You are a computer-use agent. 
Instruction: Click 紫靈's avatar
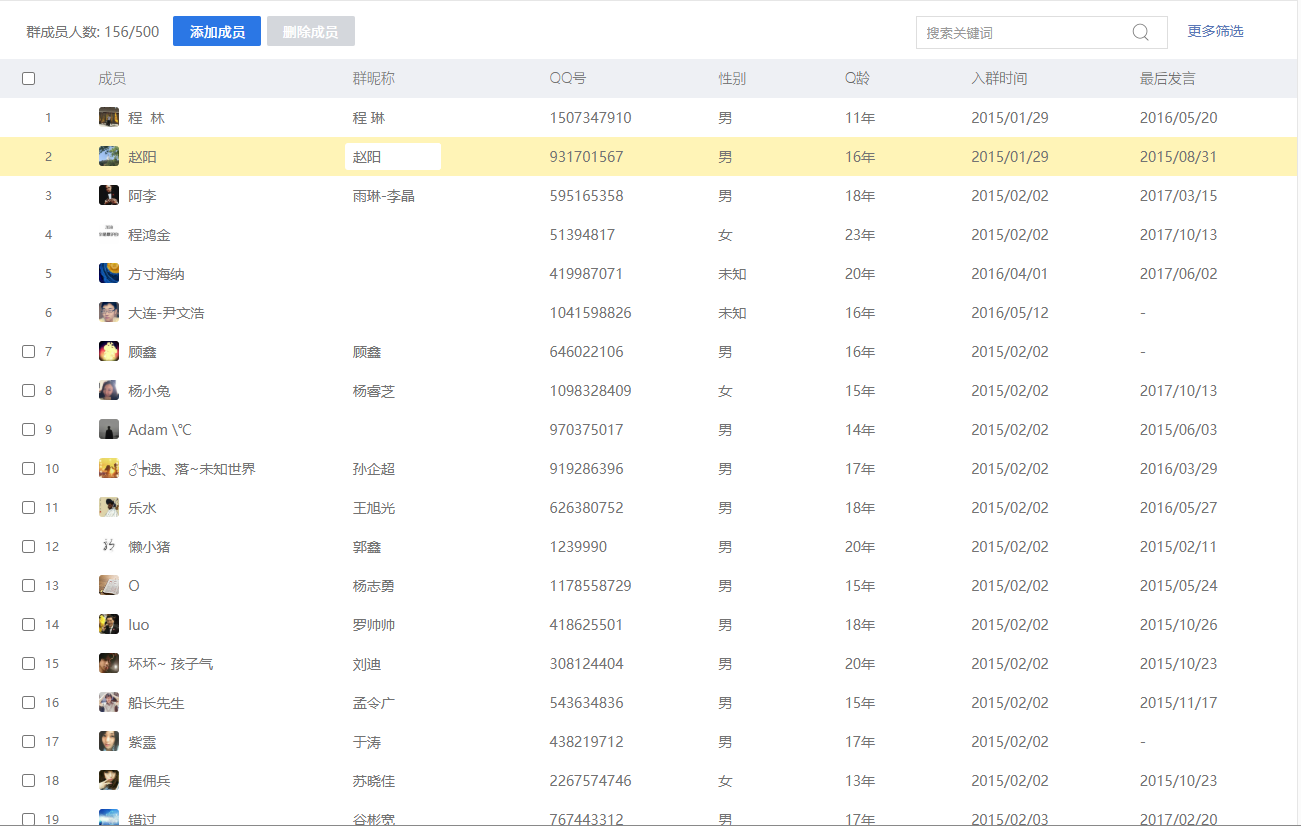click(x=109, y=741)
